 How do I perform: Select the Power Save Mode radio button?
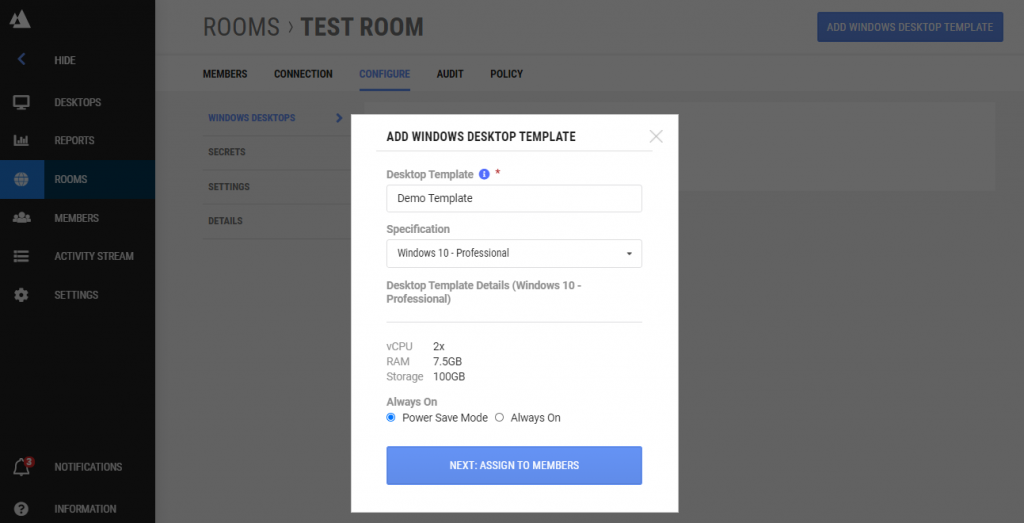[392, 417]
